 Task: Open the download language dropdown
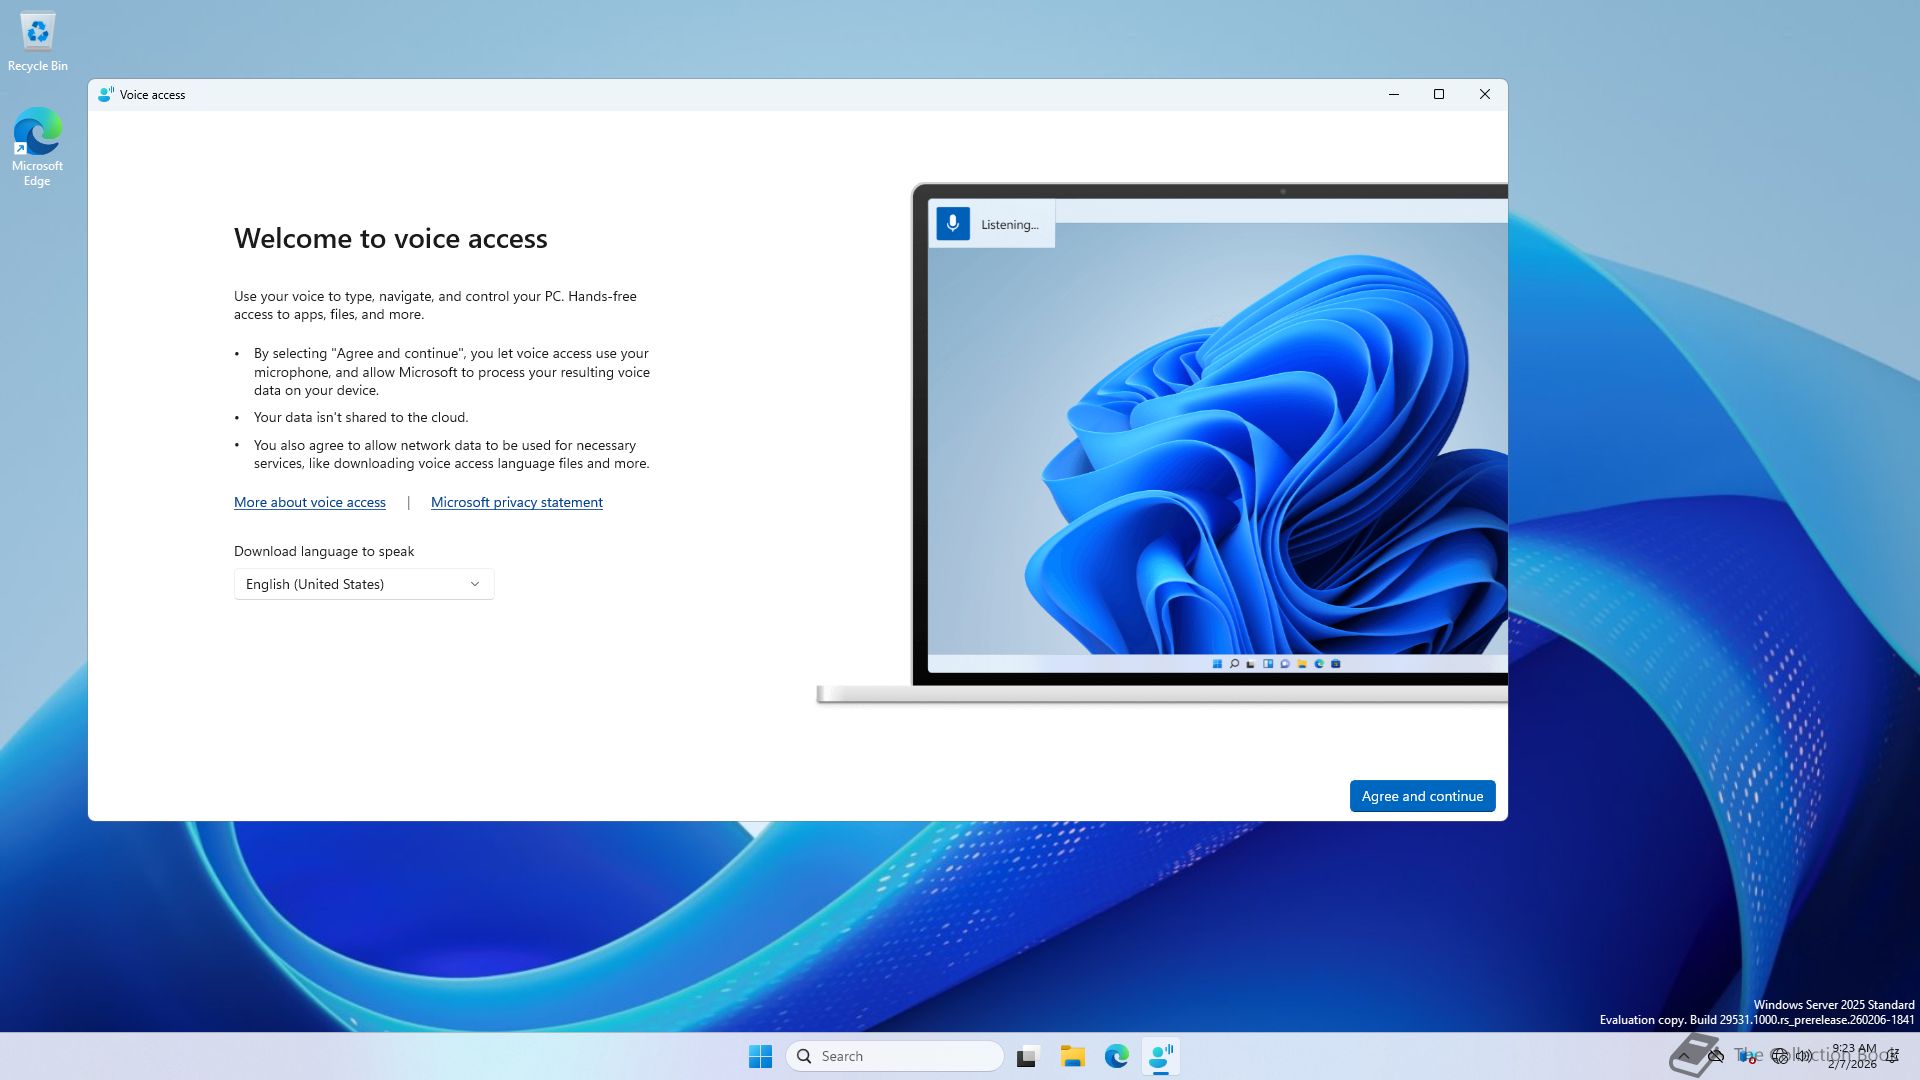pyautogui.click(x=363, y=584)
